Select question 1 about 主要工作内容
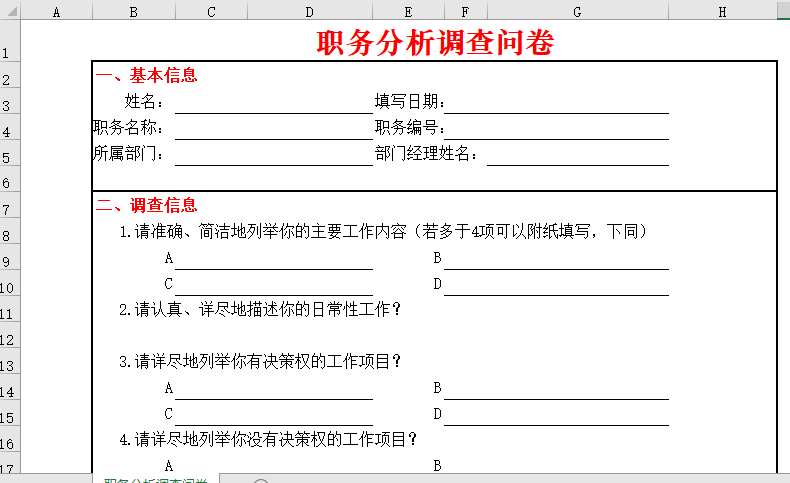This screenshot has width=790, height=483. 383,231
